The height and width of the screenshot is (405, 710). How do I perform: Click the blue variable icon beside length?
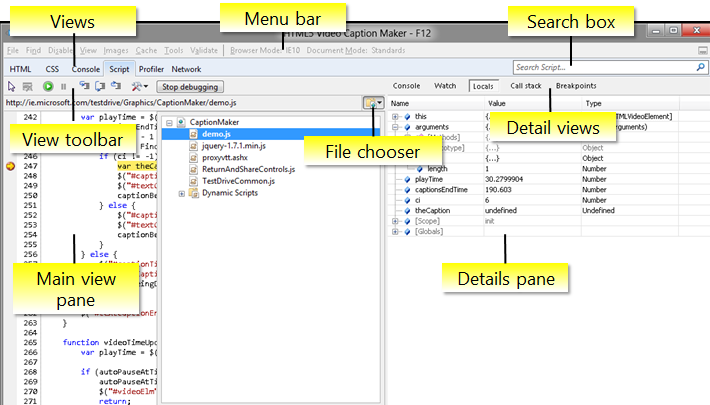[x=420, y=169]
